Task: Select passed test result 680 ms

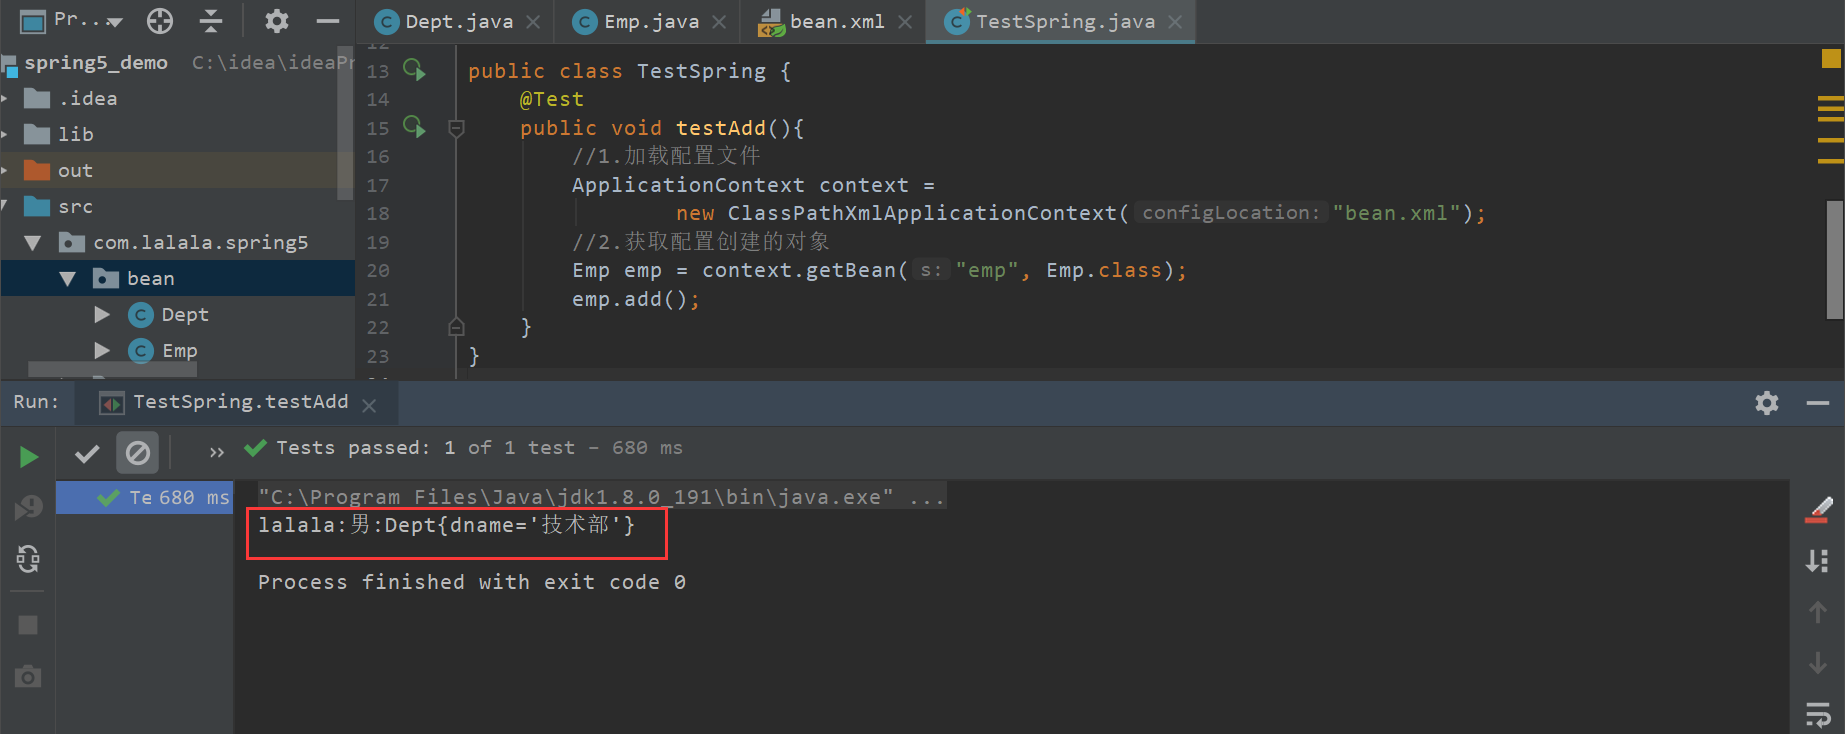Action: tap(145, 497)
